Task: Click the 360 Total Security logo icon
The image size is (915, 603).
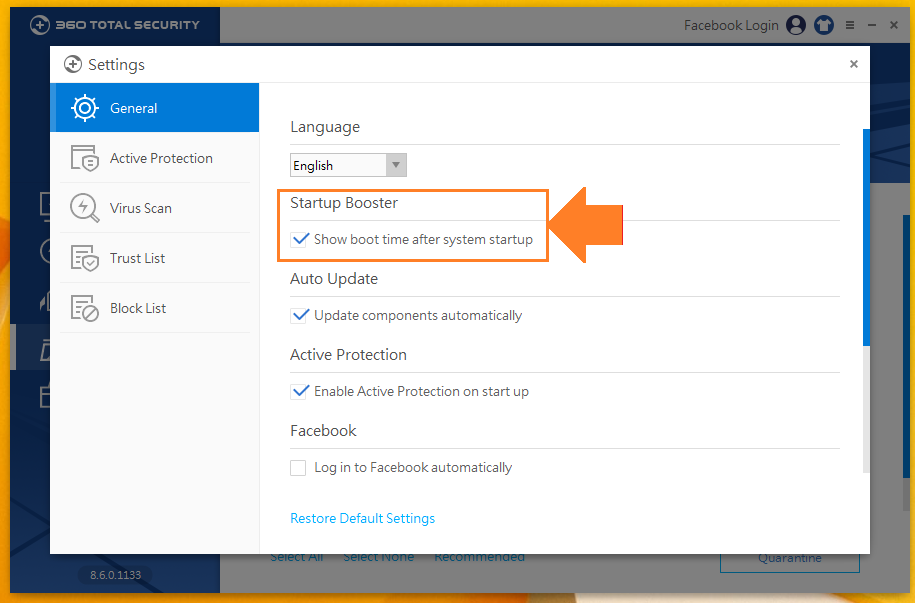Action: click(x=40, y=25)
